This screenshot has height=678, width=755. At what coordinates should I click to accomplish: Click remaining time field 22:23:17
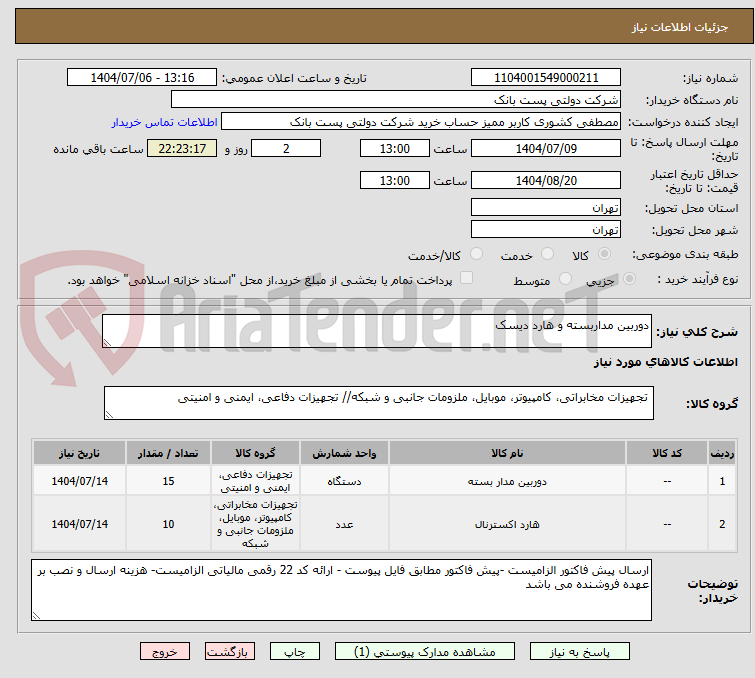coord(182,148)
